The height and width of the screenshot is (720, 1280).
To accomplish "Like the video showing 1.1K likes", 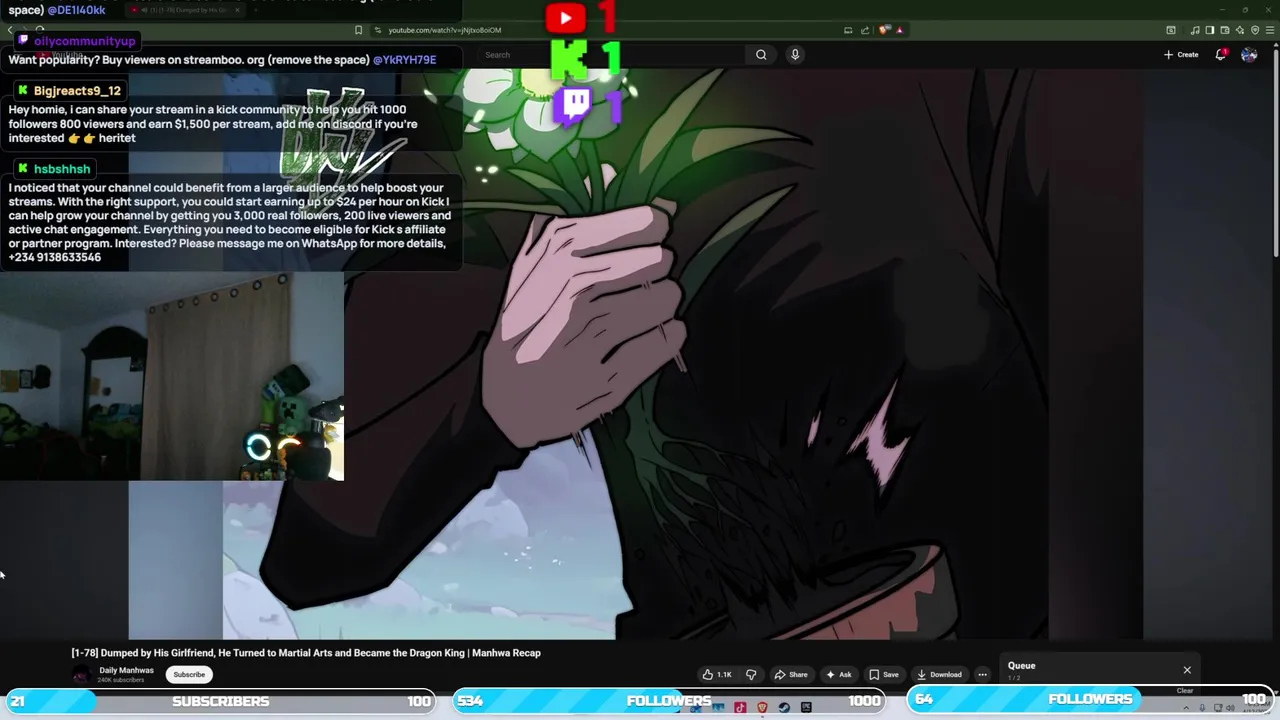I will tap(717, 675).
